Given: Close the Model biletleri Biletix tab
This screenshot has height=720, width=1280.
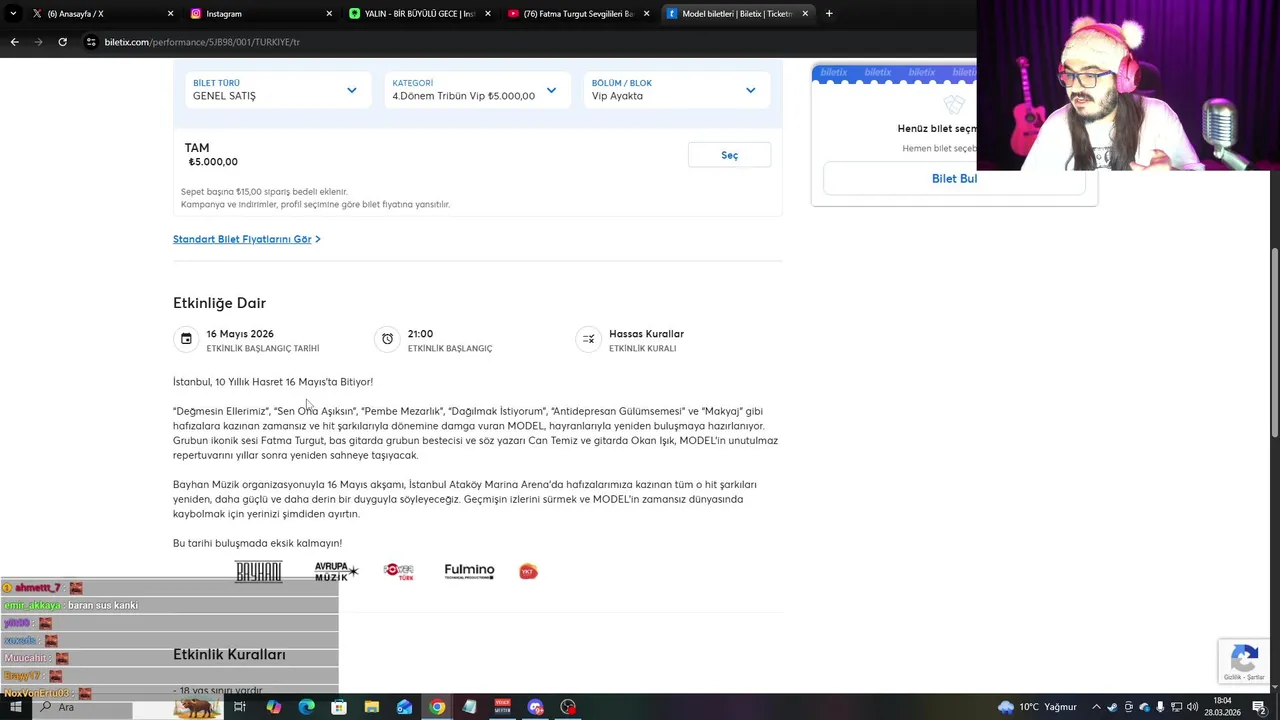Looking at the screenshot, I should click(805, 14).
